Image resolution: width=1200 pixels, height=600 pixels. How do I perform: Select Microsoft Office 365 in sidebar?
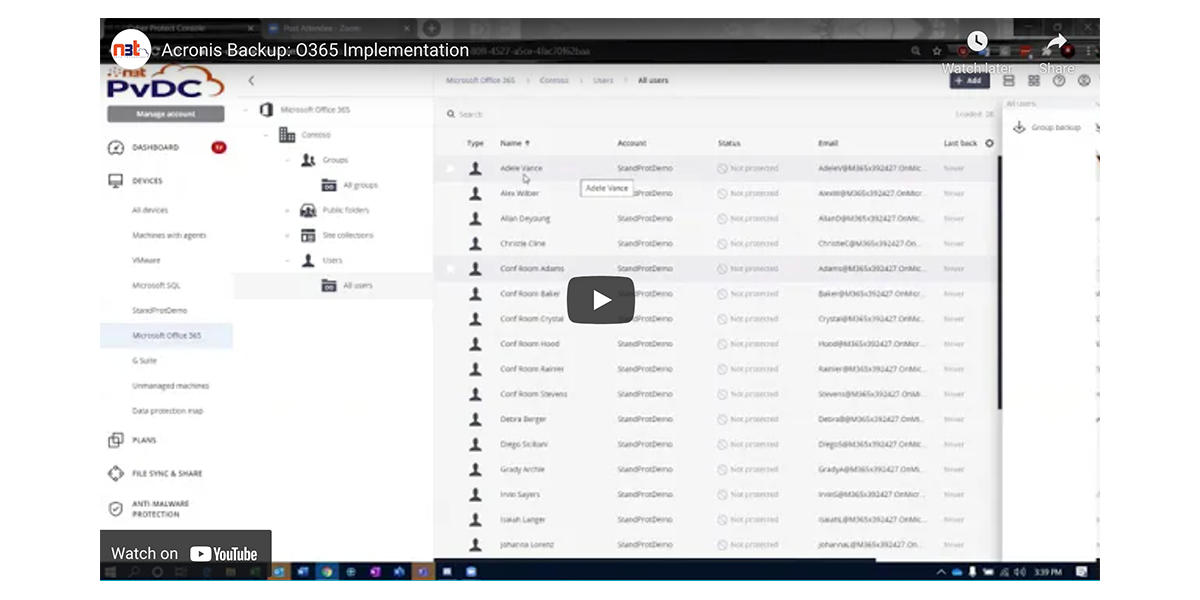pyautogui.click(x=166, y=336)
